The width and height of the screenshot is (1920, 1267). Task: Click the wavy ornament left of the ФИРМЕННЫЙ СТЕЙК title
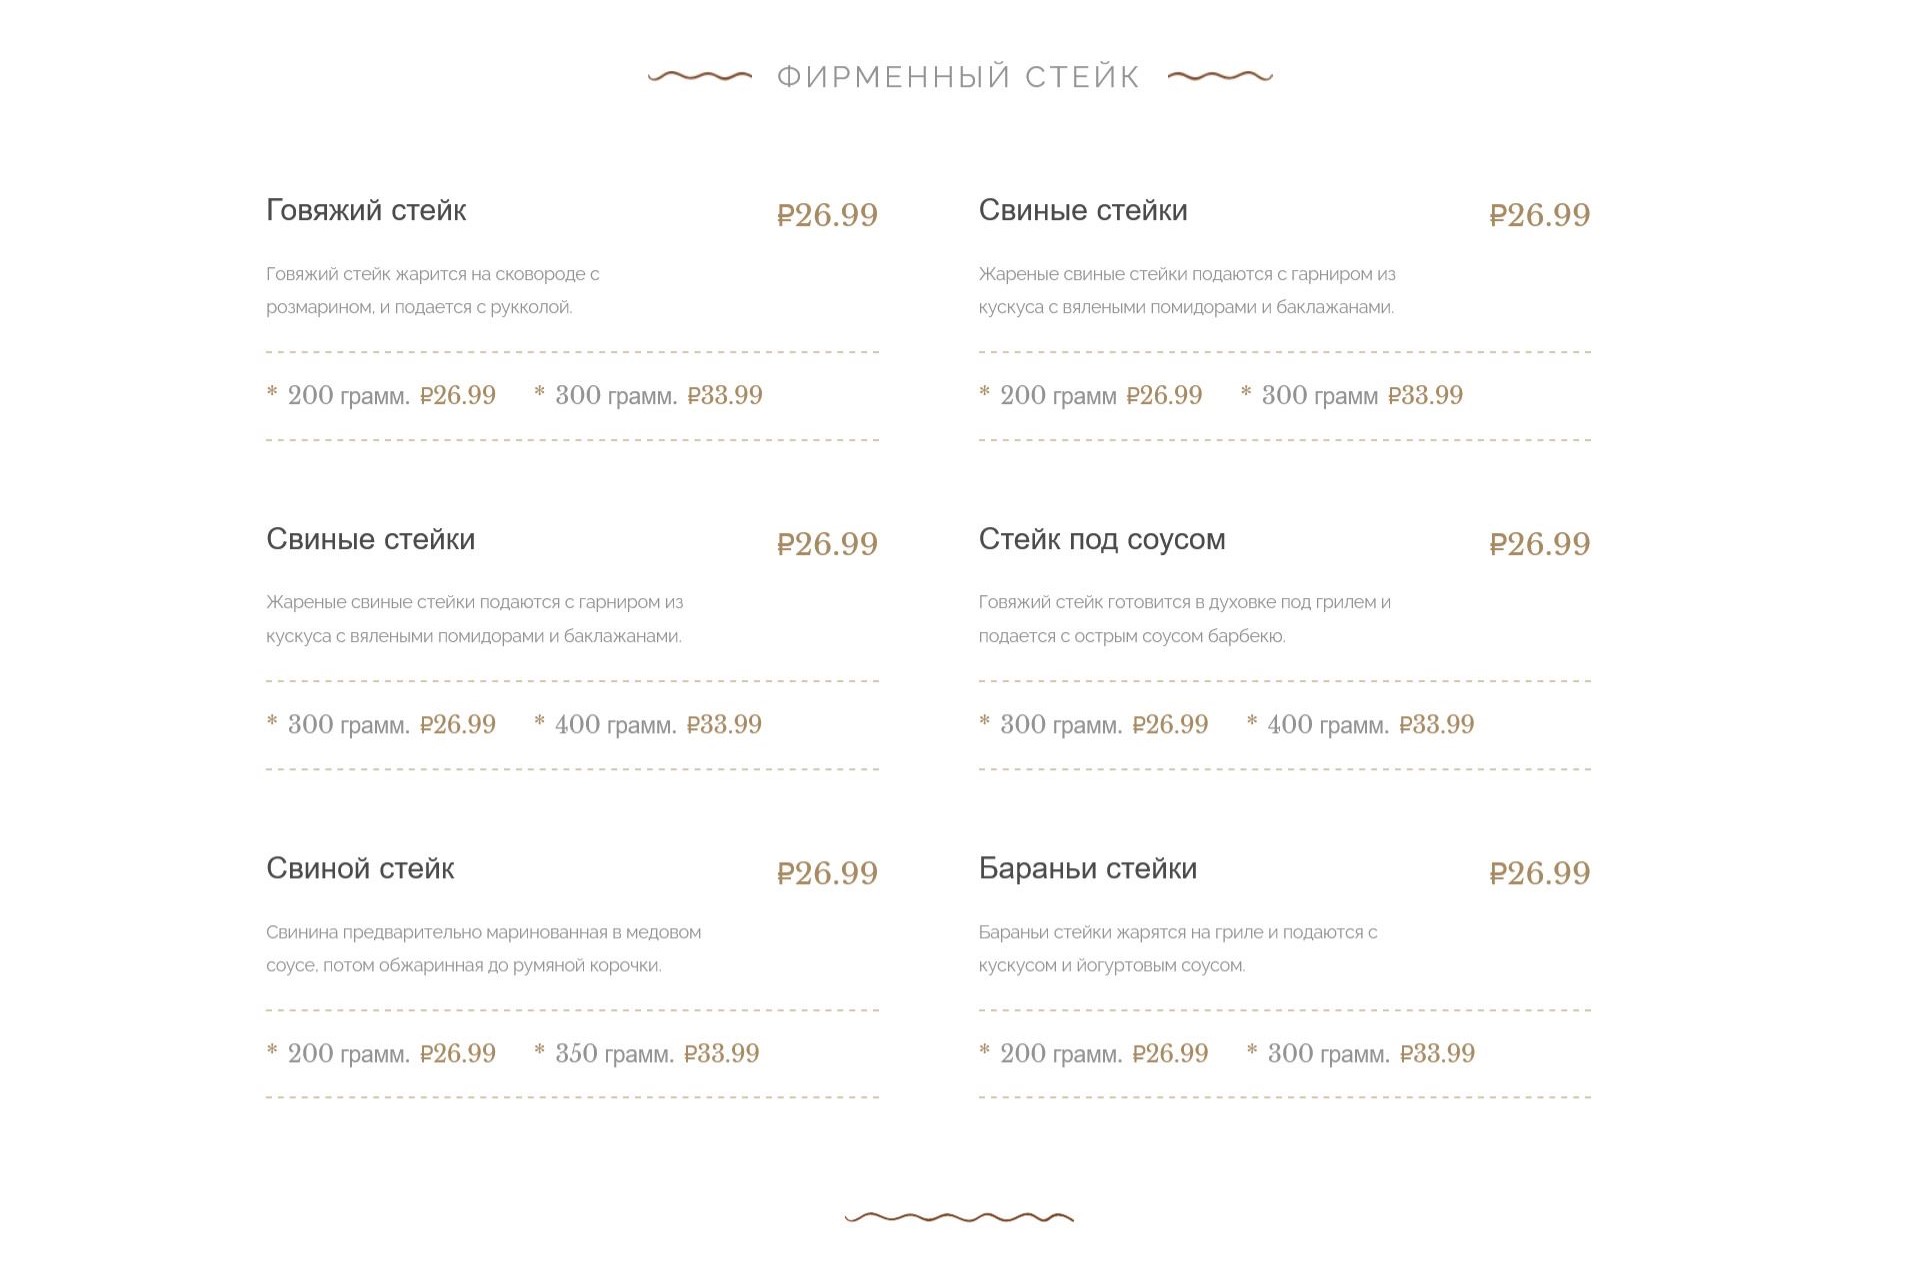700,76
